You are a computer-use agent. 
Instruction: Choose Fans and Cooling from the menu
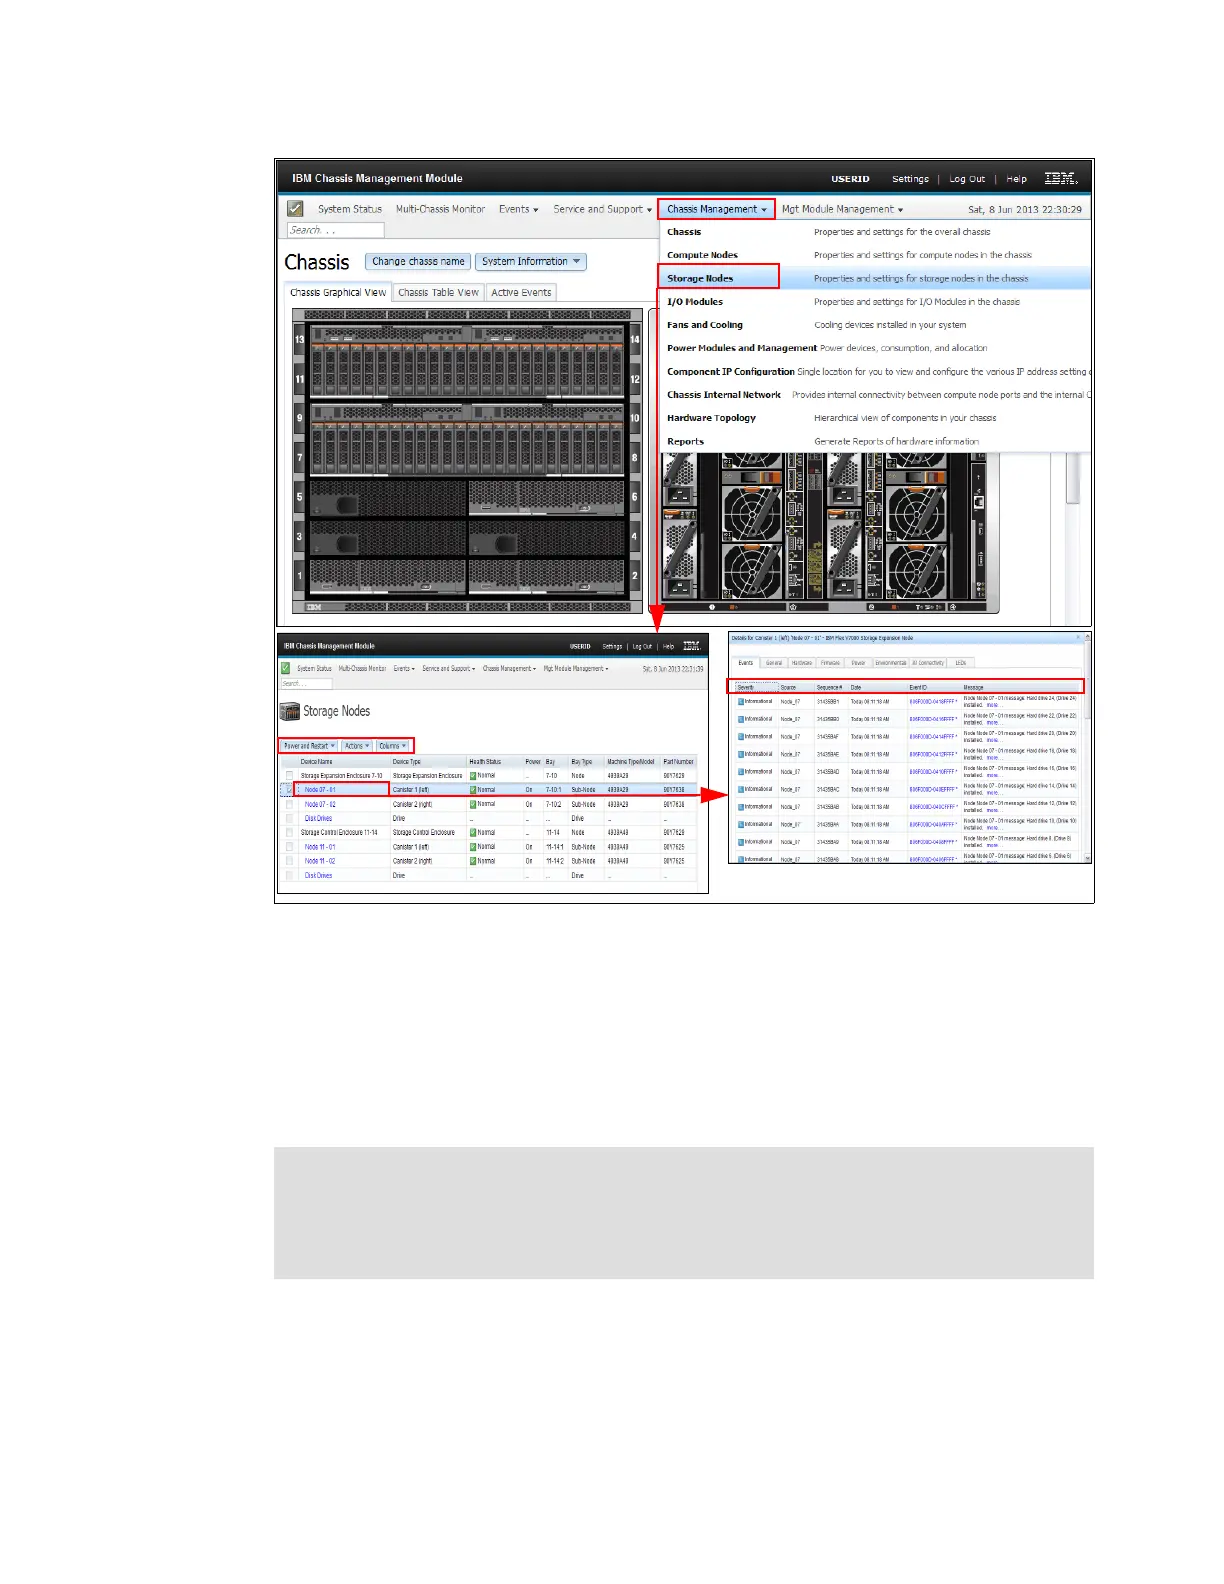click(875, 325)
